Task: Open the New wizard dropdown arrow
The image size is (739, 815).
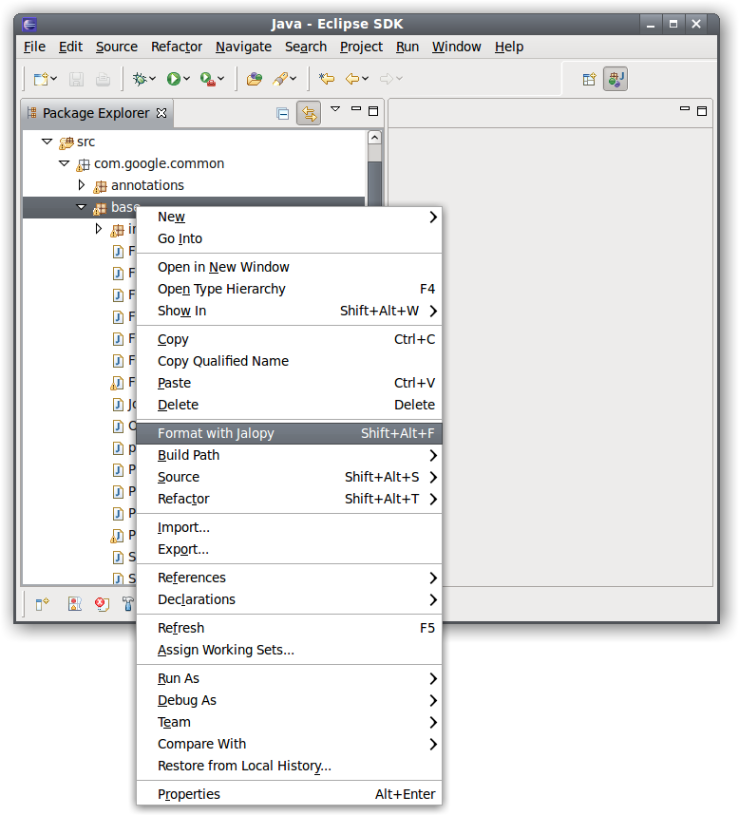Action: click(54, 79)
